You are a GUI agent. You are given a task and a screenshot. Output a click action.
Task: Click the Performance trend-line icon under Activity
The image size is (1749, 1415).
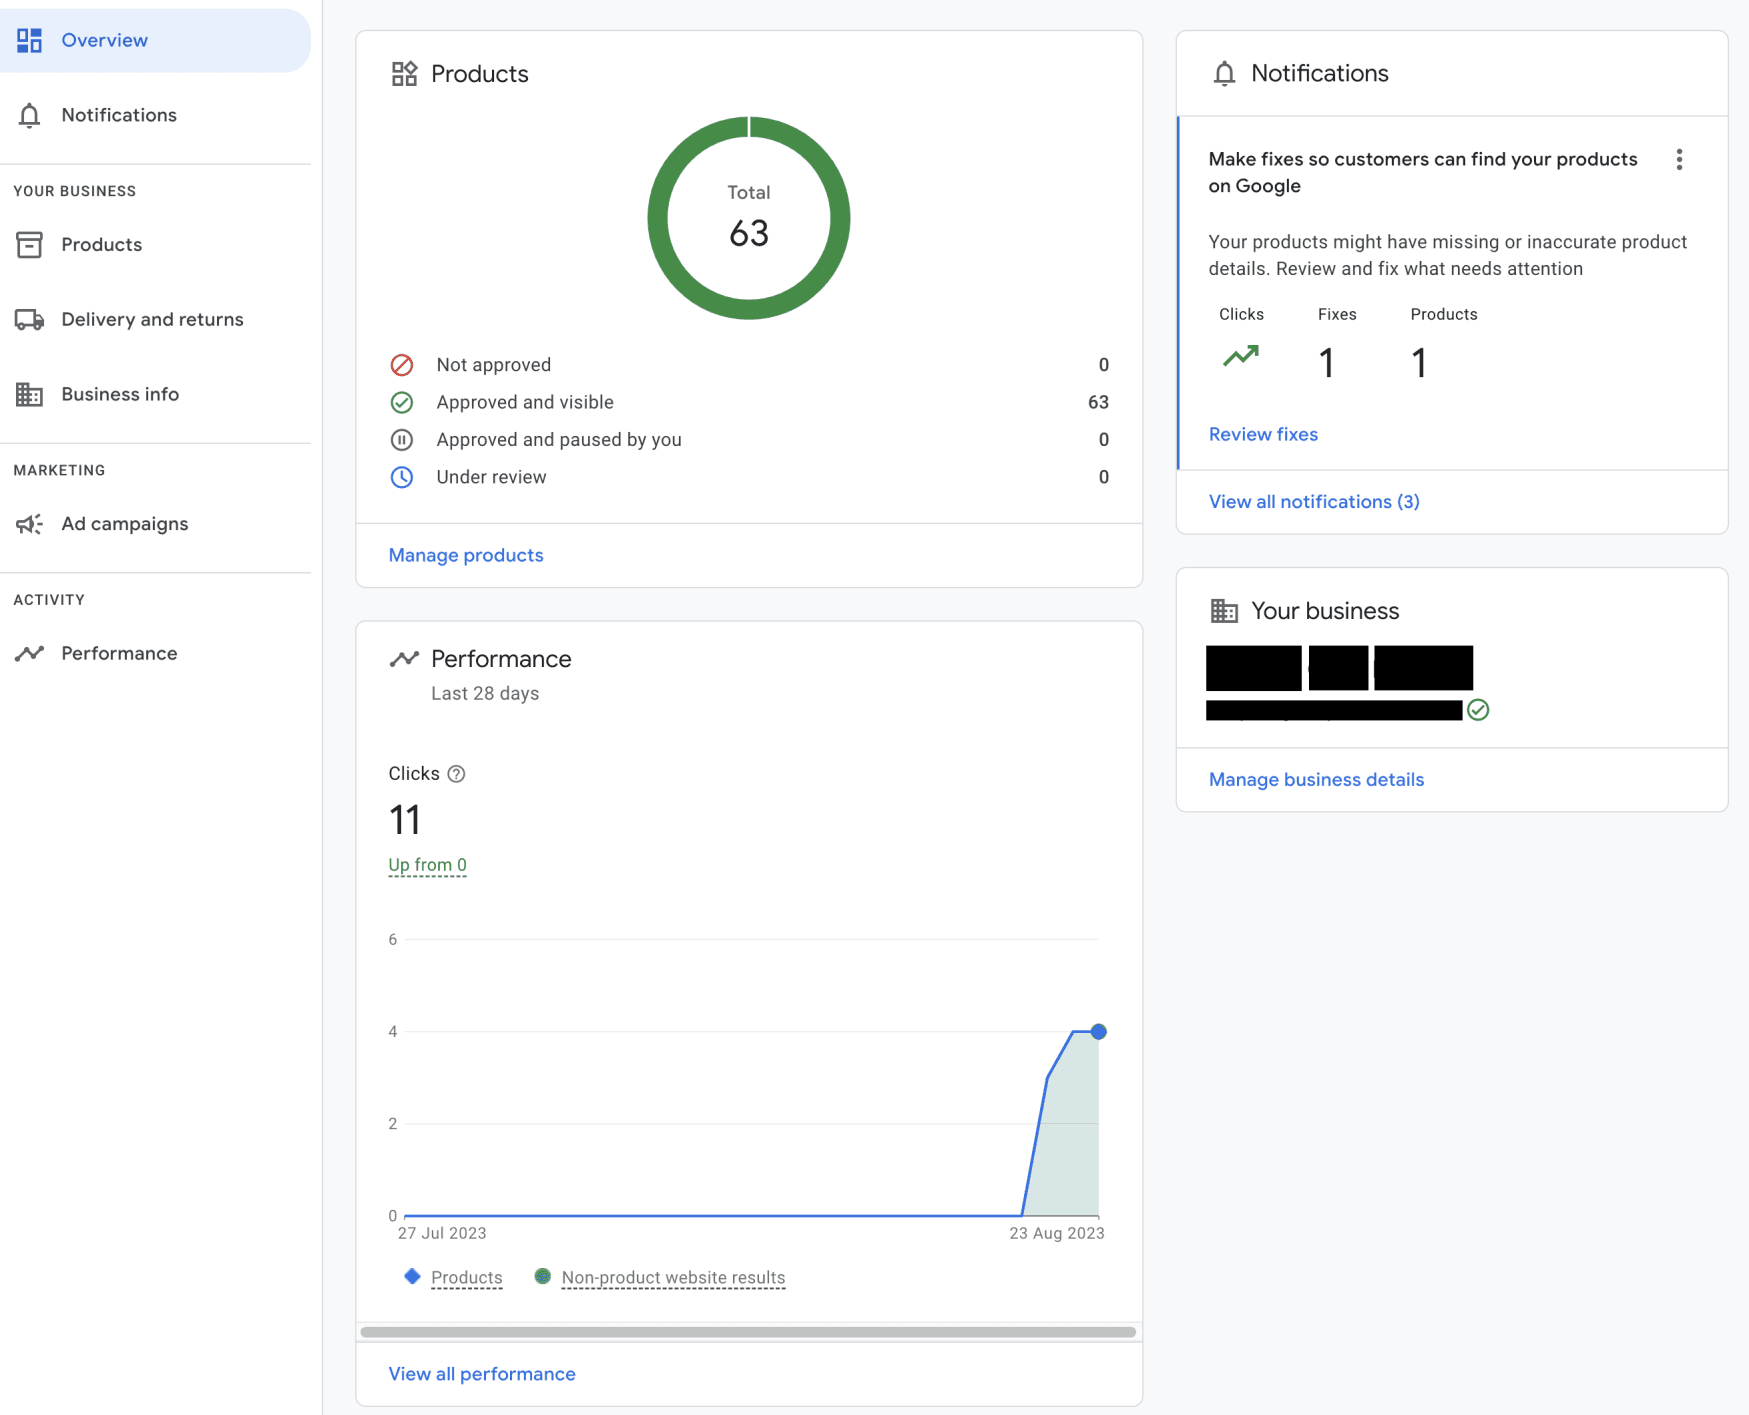[30, 652]
